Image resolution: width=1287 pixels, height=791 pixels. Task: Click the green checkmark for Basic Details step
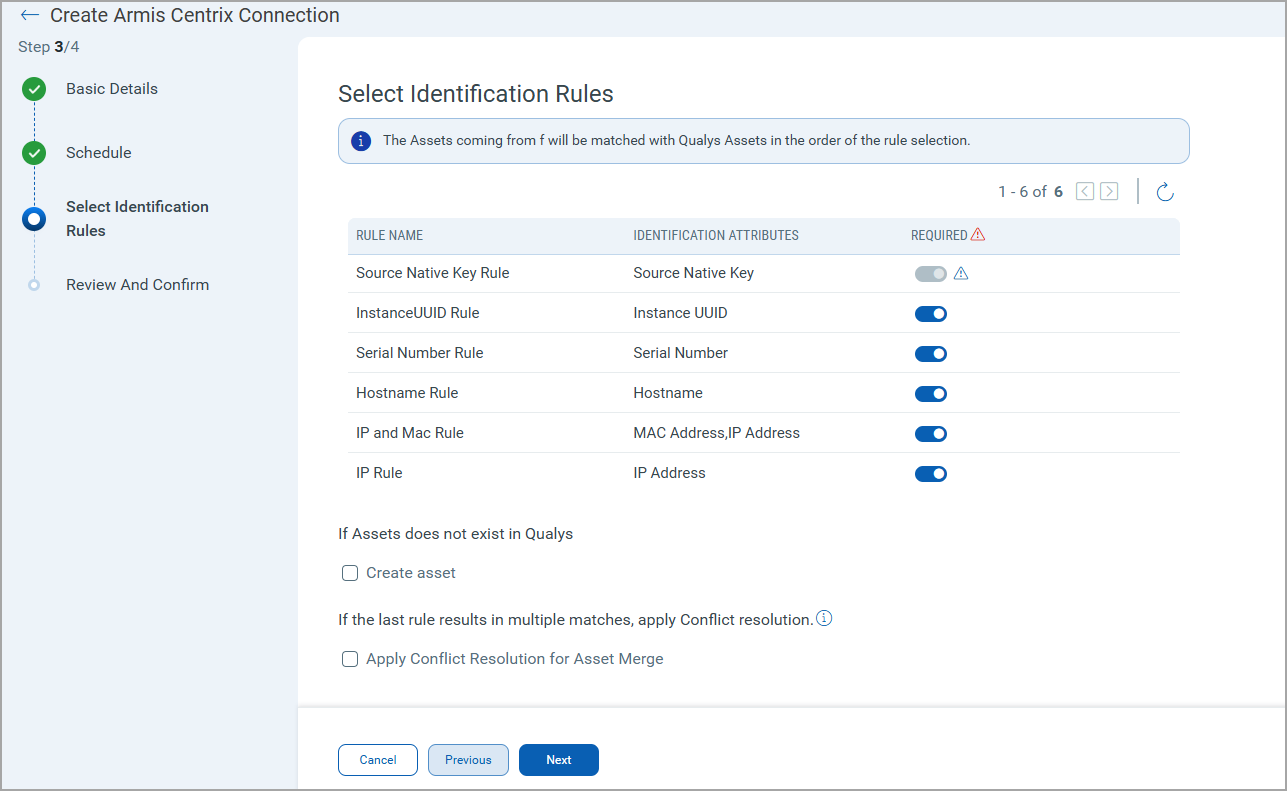click(34, 89)
